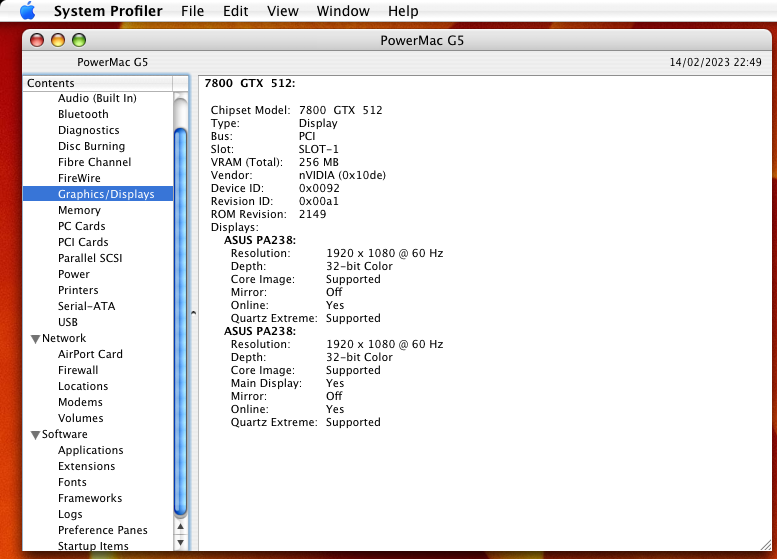Select FireWire in the Contents list
The height and width of the screenshot is (559, 777).
click(x=79, y=178)
